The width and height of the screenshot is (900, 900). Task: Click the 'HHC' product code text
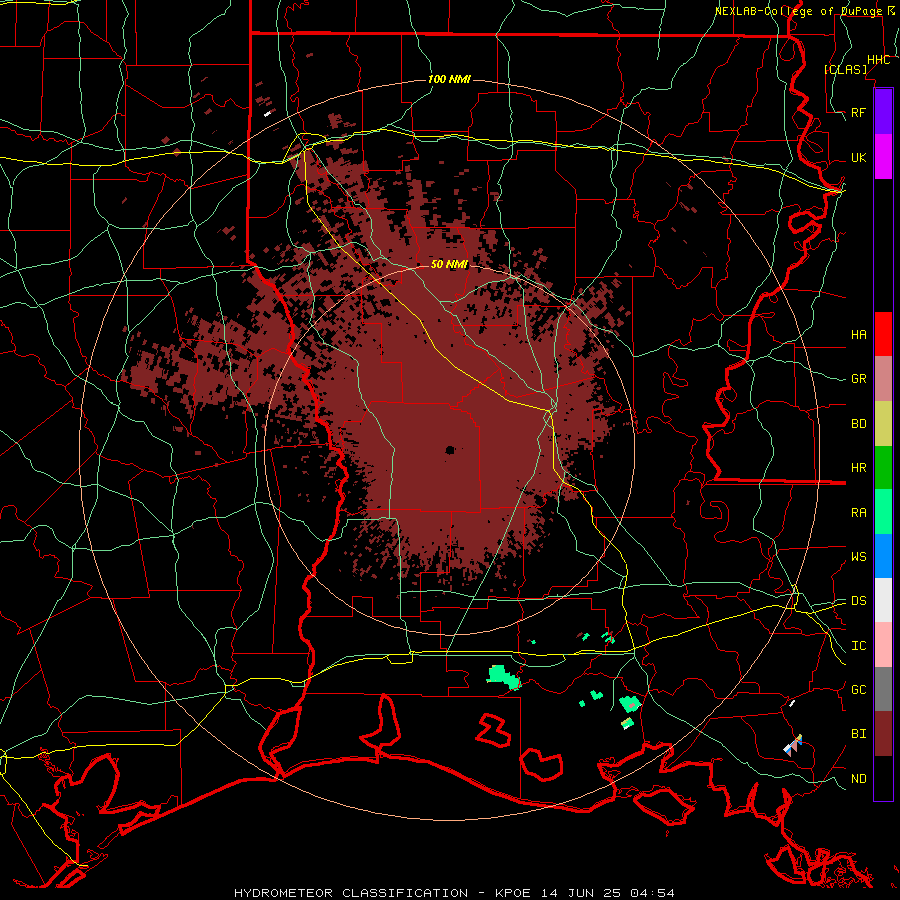878,60
